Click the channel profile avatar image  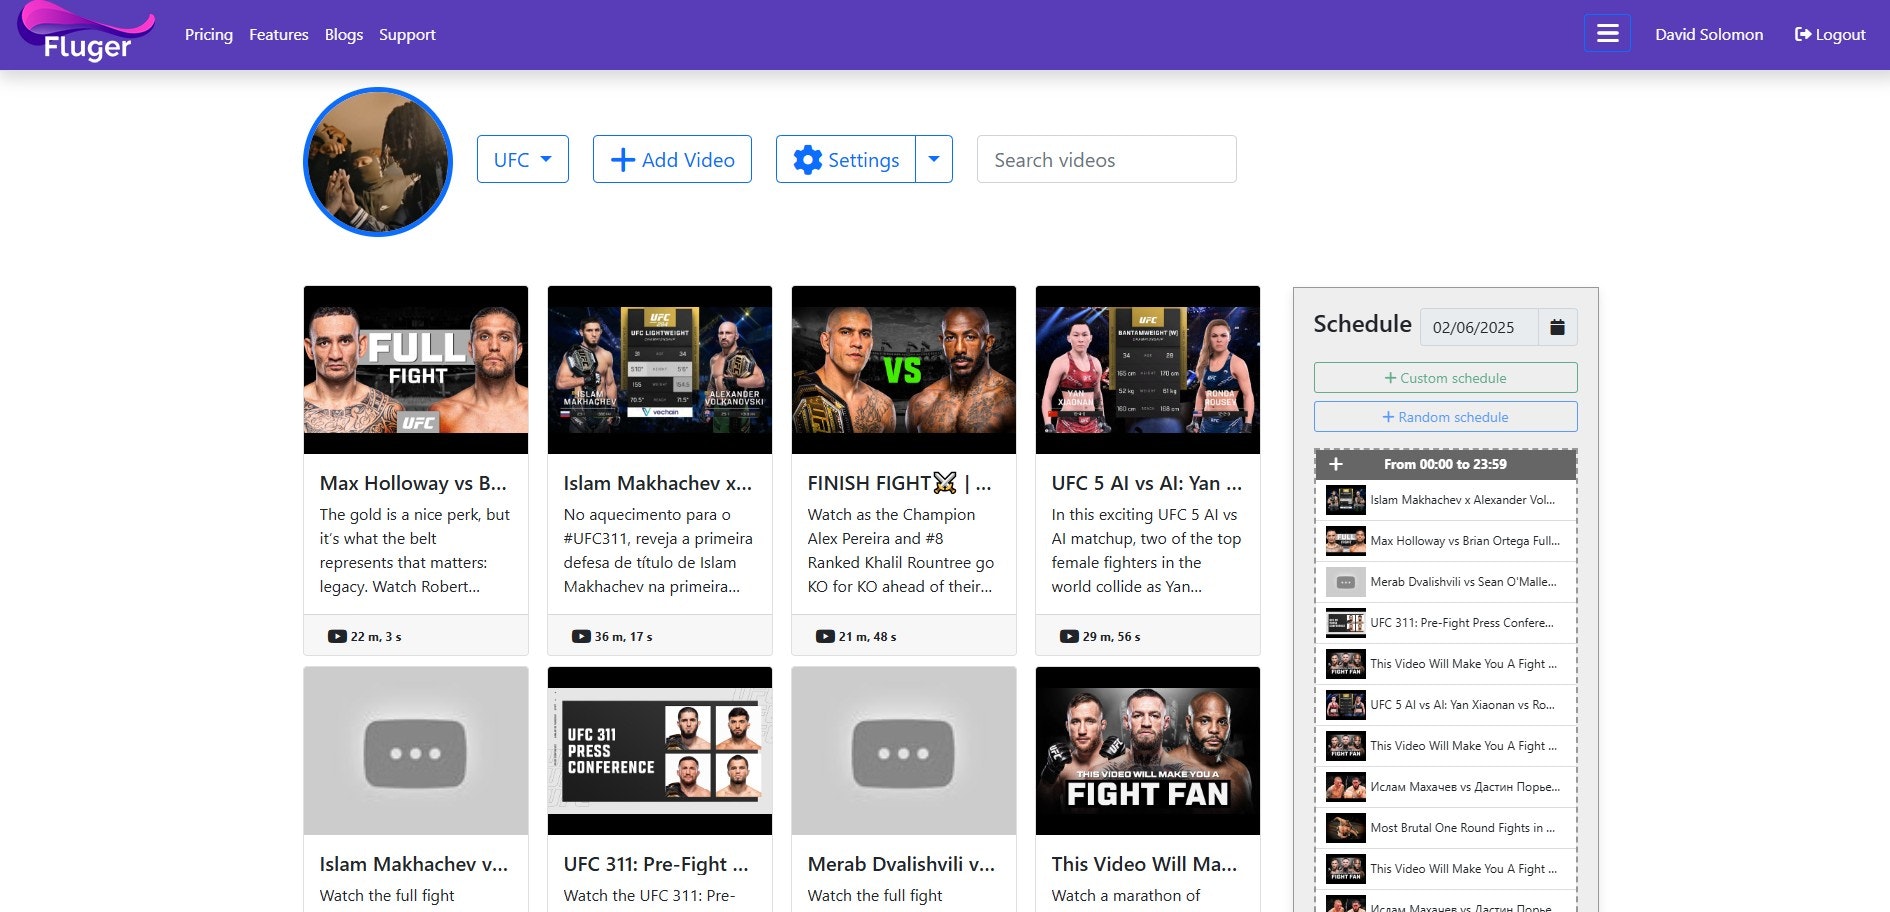[378, 162]
